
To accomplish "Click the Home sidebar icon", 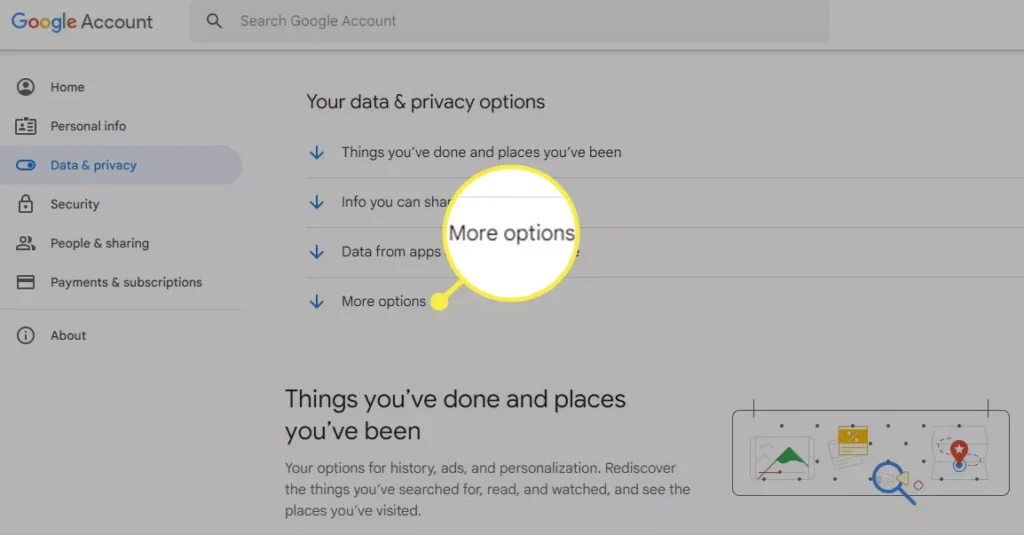I will click(26, 87).
